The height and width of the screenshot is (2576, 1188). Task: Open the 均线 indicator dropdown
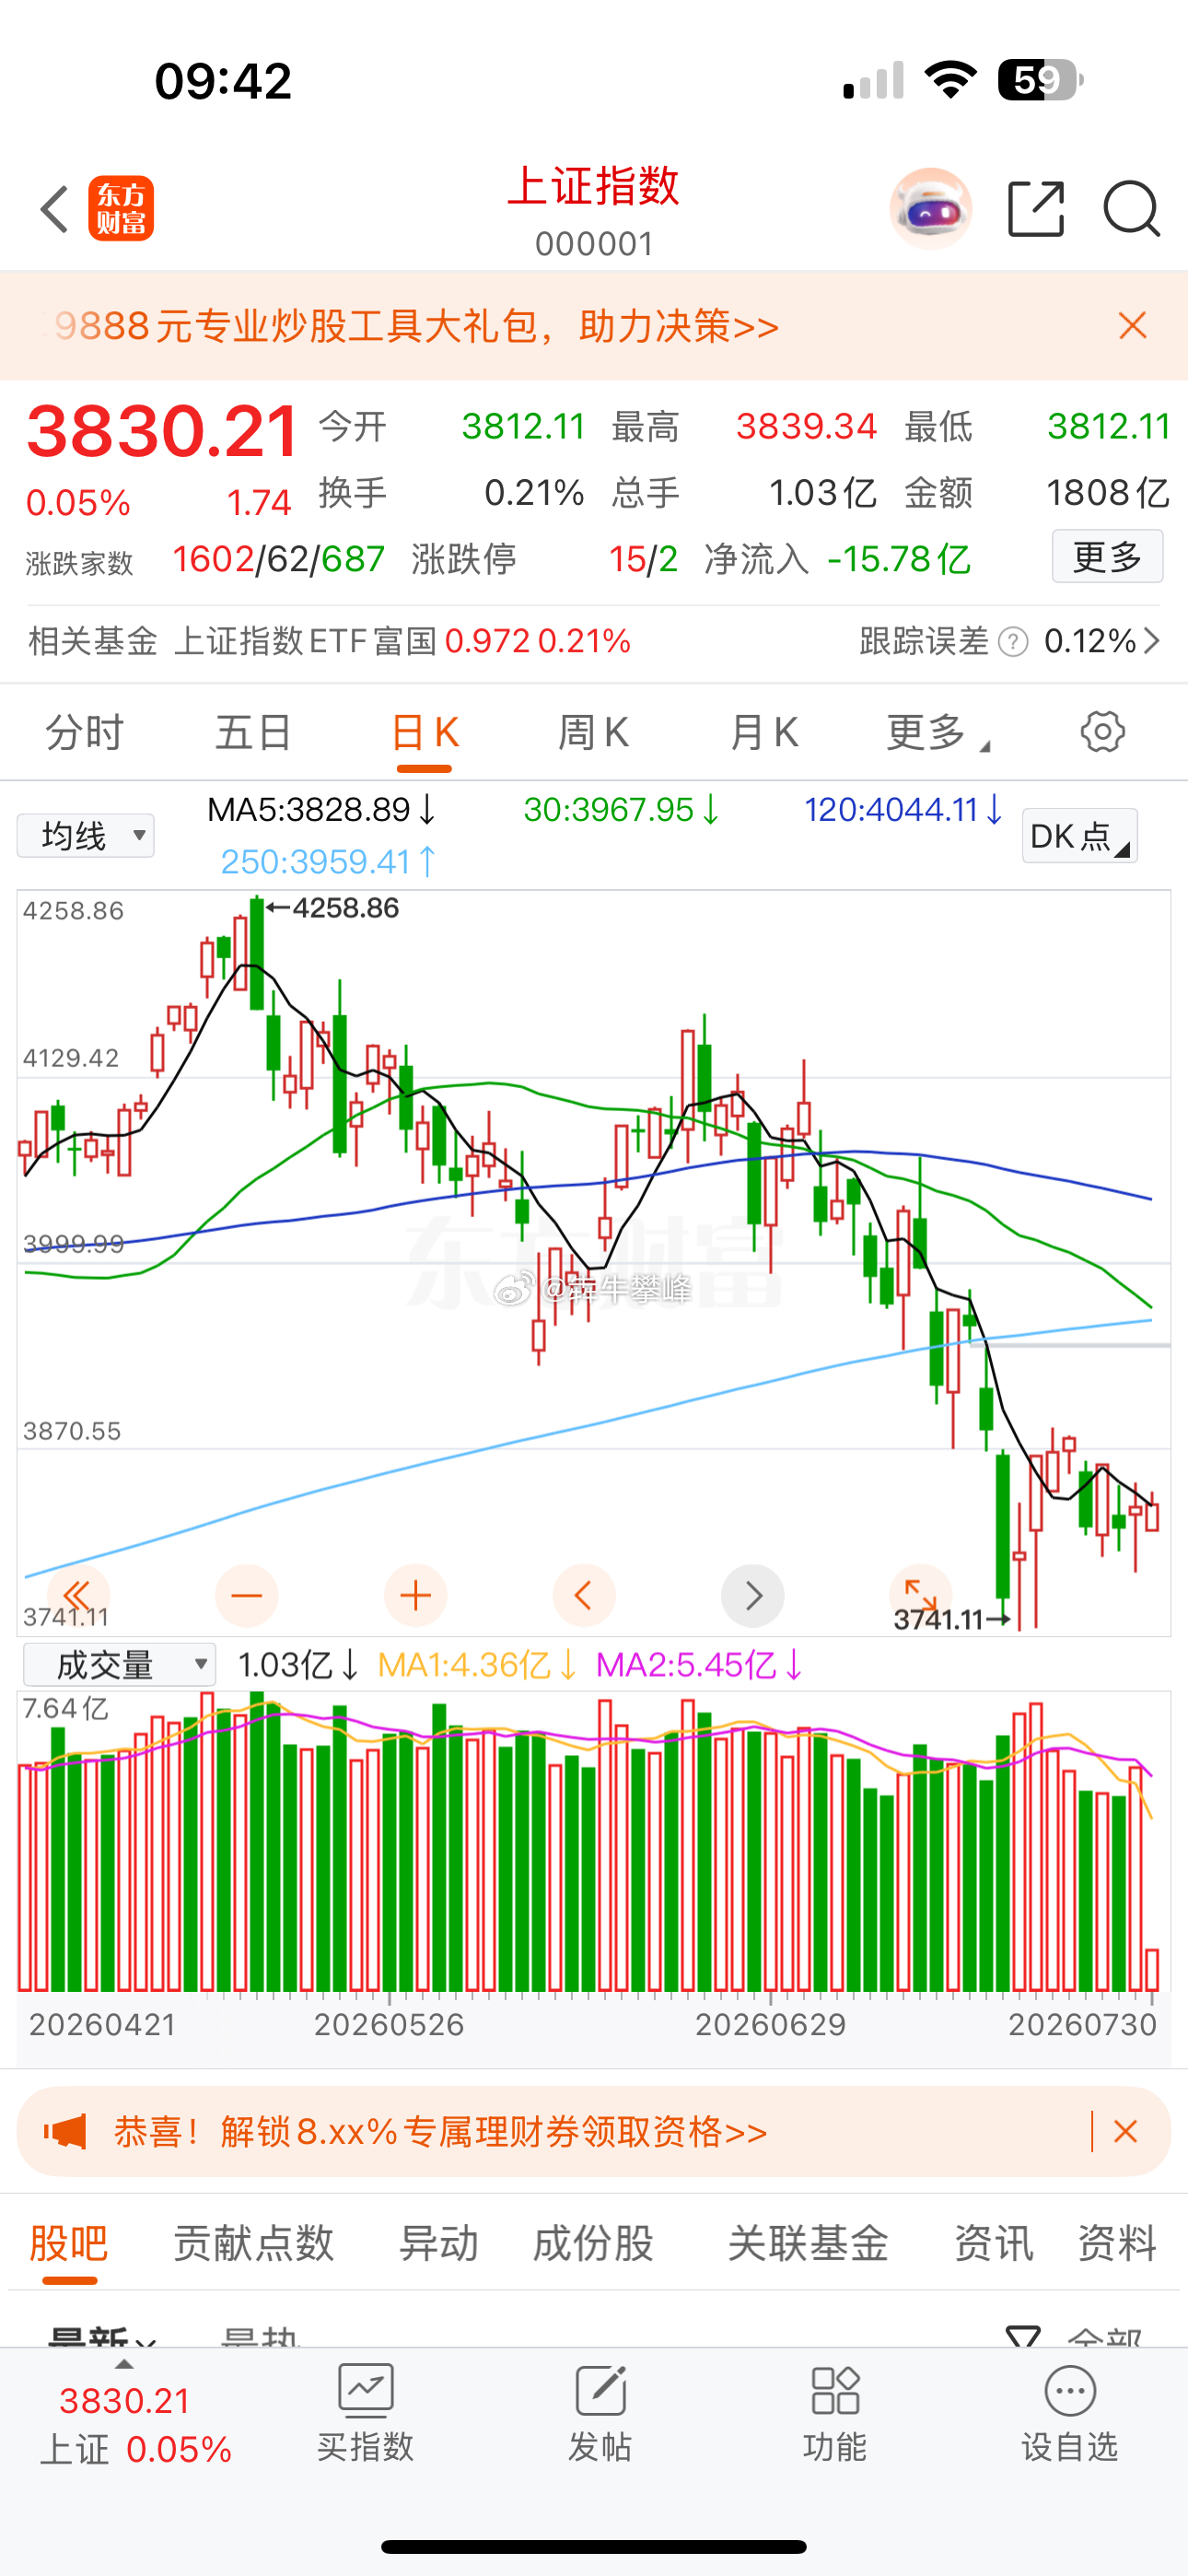[x=86, y=835]
